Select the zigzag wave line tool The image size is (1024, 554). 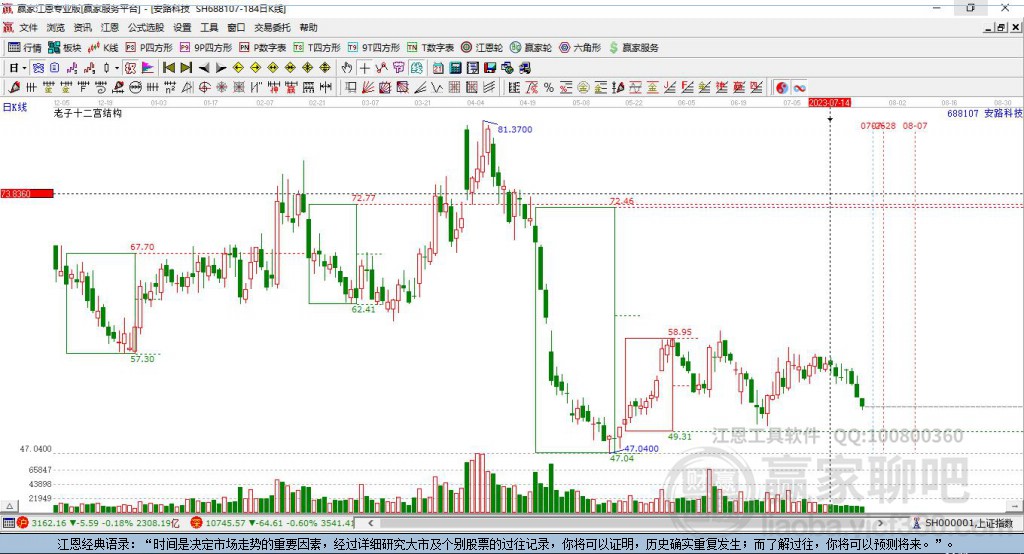pos(438,87)
